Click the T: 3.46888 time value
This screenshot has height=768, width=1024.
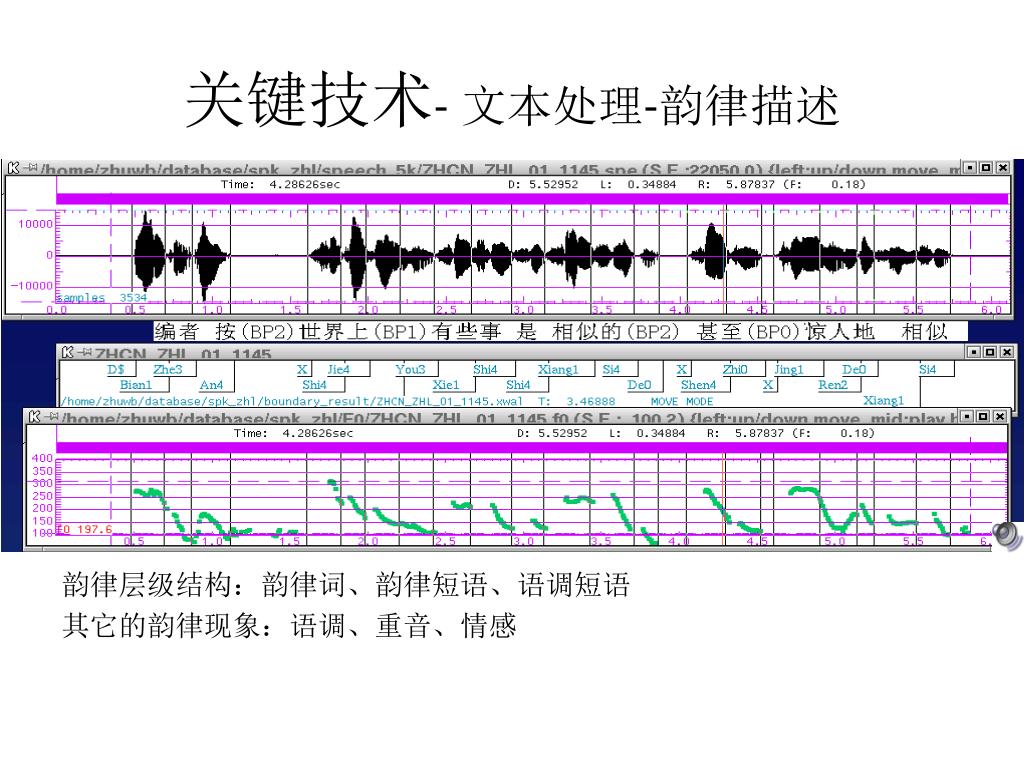point(577,401)
